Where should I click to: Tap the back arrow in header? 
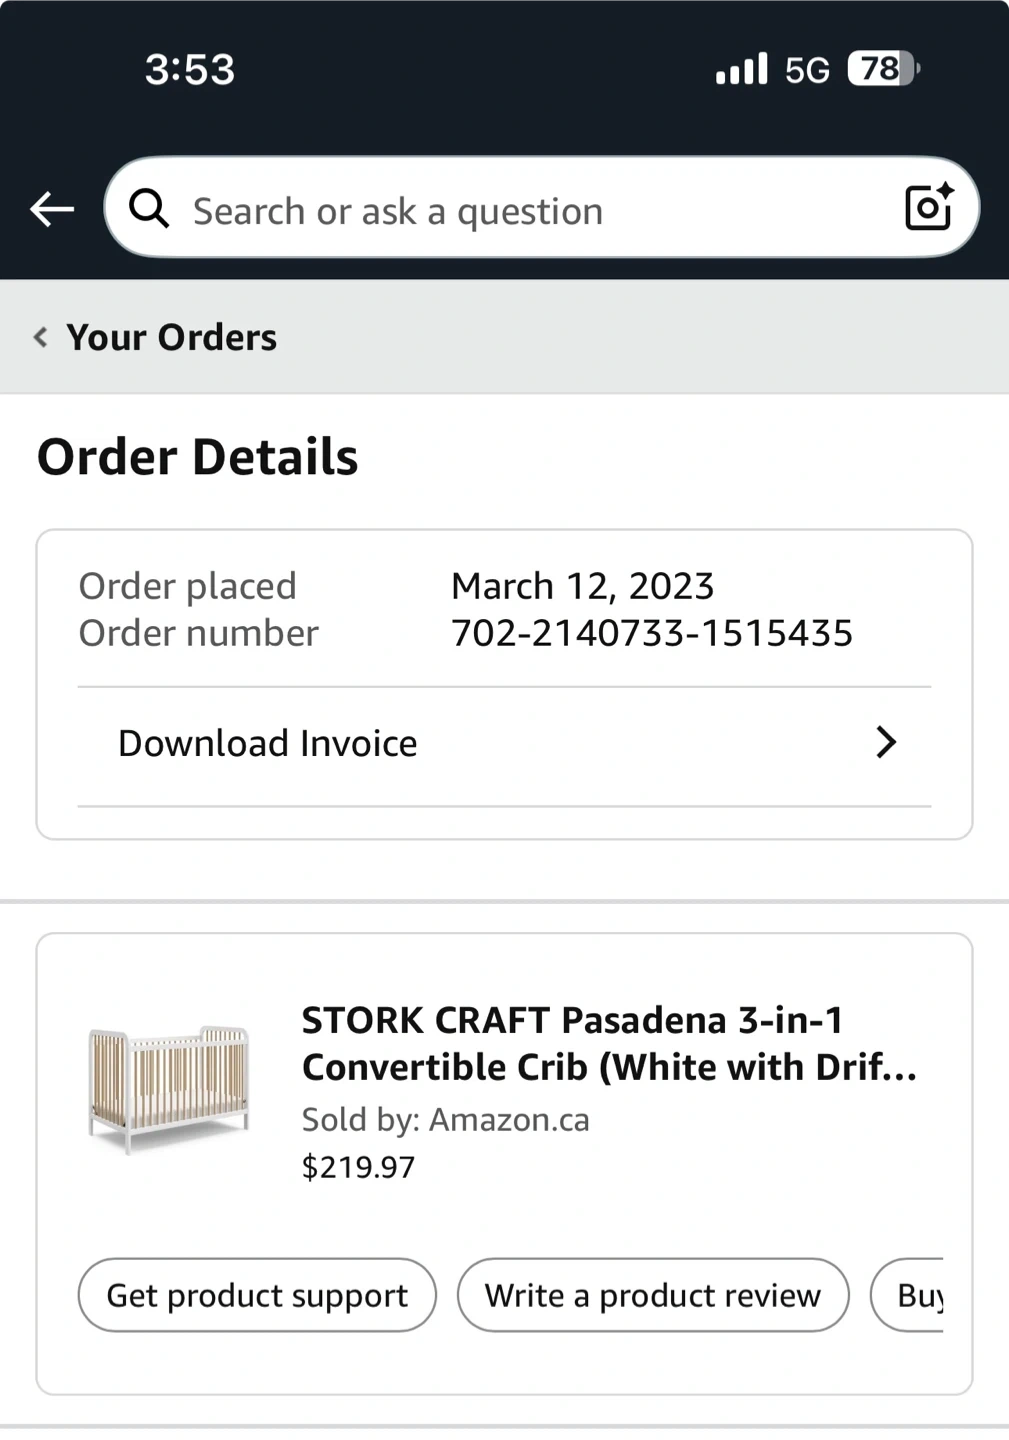tap(52, 209)
